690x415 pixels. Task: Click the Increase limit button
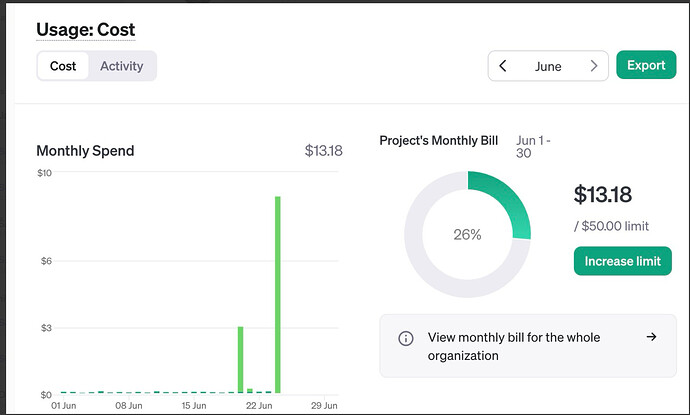click(x=622, y=261)
